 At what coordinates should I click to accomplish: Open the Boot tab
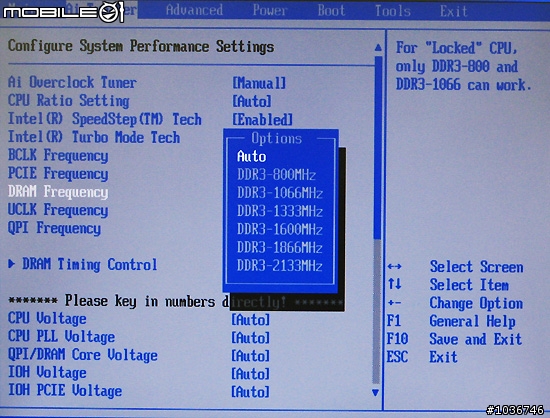coord(331,10)
